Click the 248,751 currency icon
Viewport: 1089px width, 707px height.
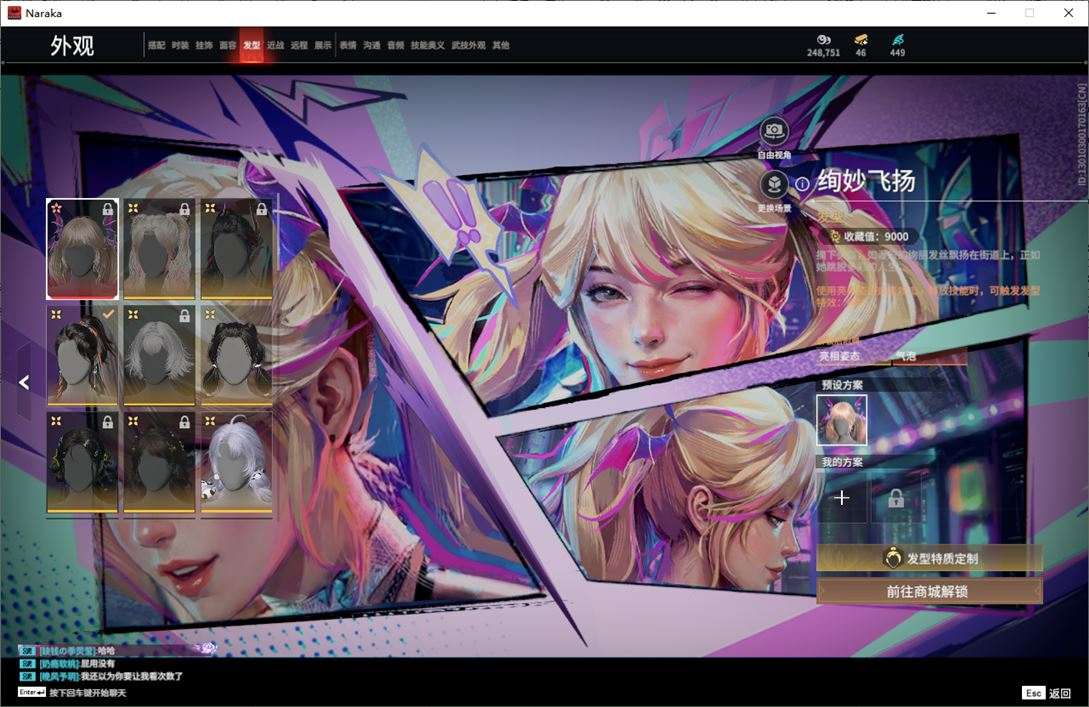pyautogui.click(x=824, y=40)
